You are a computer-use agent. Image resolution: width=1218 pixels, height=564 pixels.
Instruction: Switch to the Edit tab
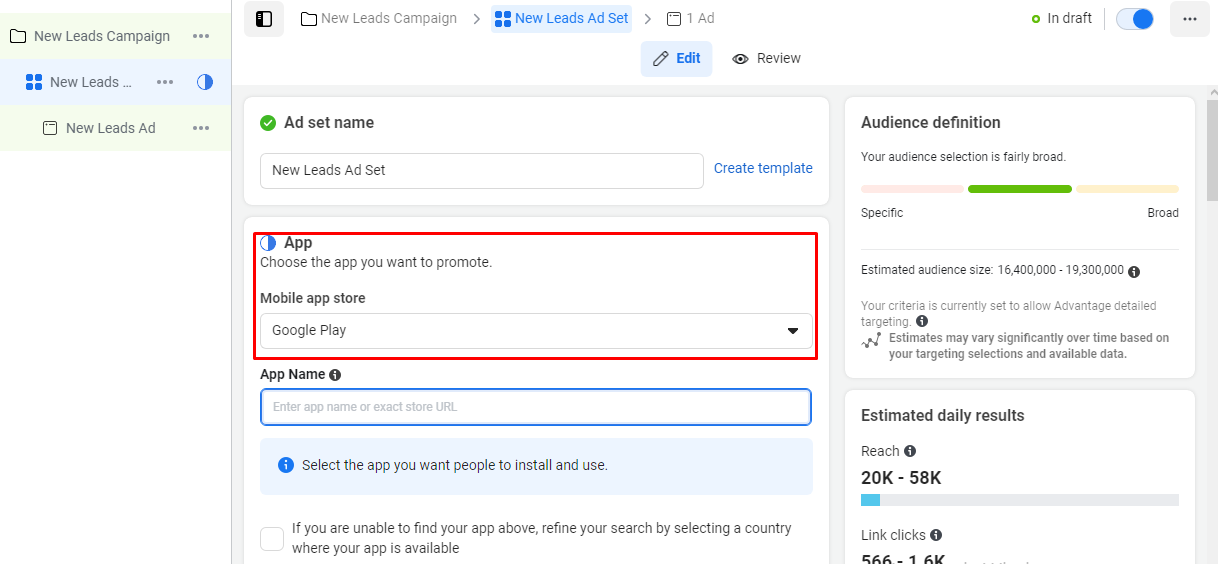pos(677,59)
